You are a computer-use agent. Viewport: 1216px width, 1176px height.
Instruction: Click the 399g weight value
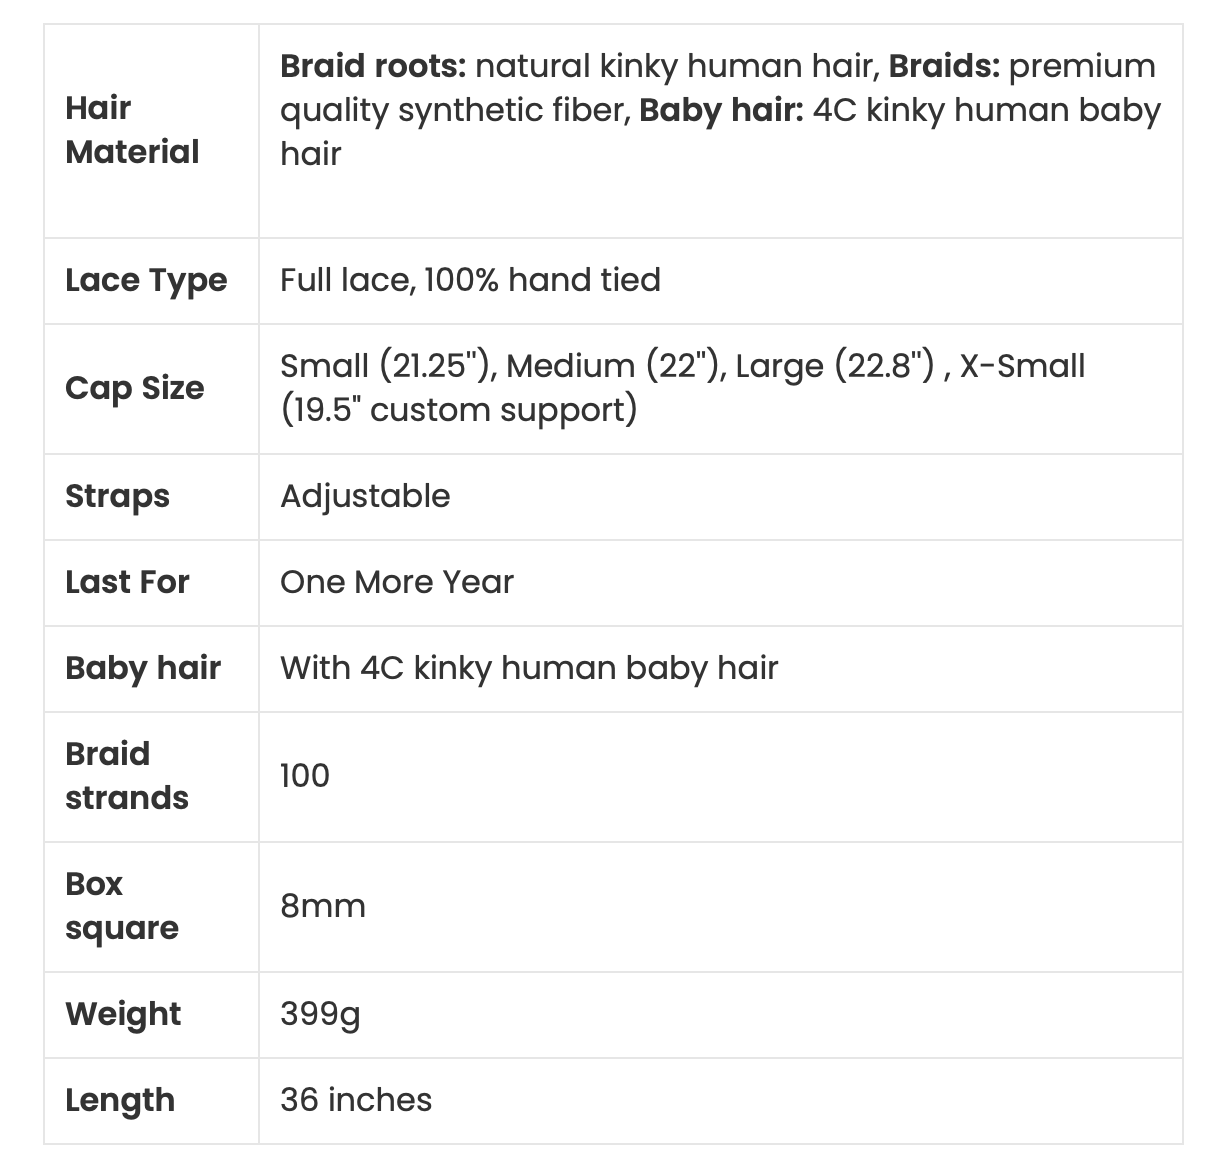pyautogui.click(x=320, y=1014)
